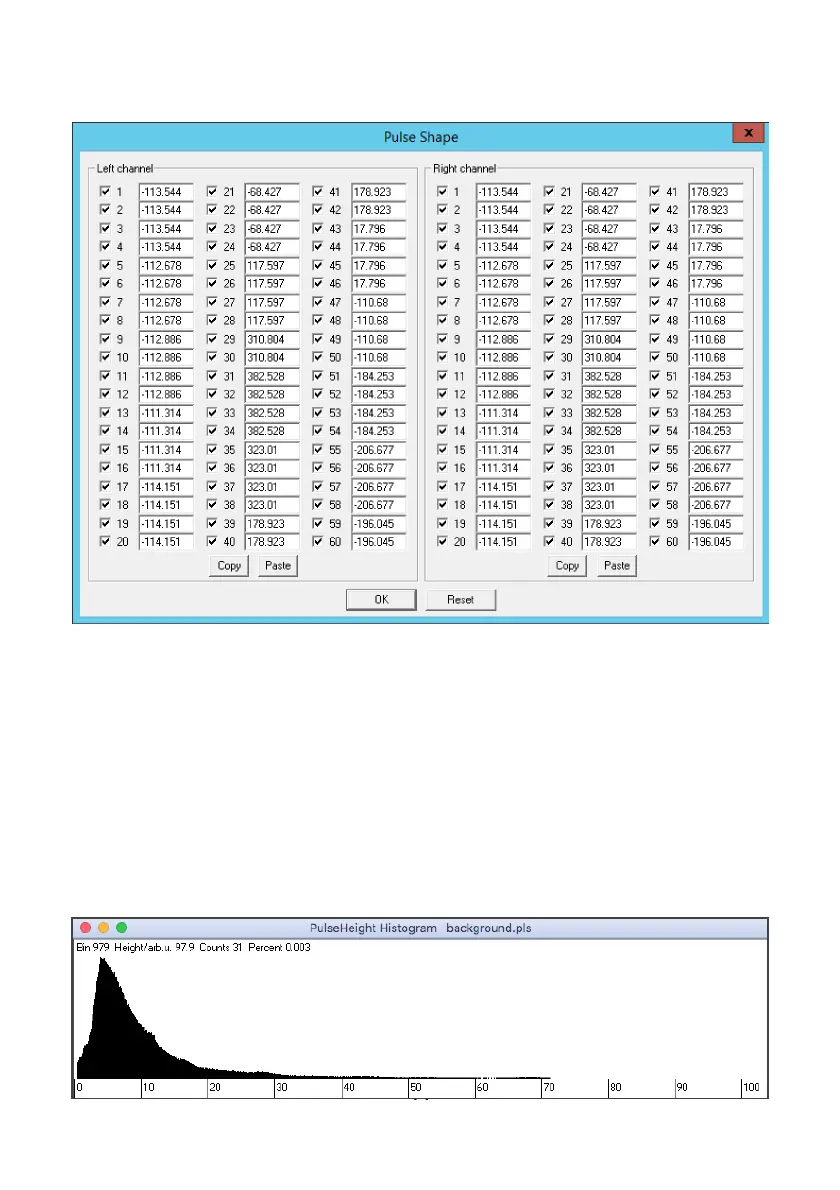This screenshot has width=840, height=1190.
Task: Copy the Left channel values
Action: tap(229, 565)
